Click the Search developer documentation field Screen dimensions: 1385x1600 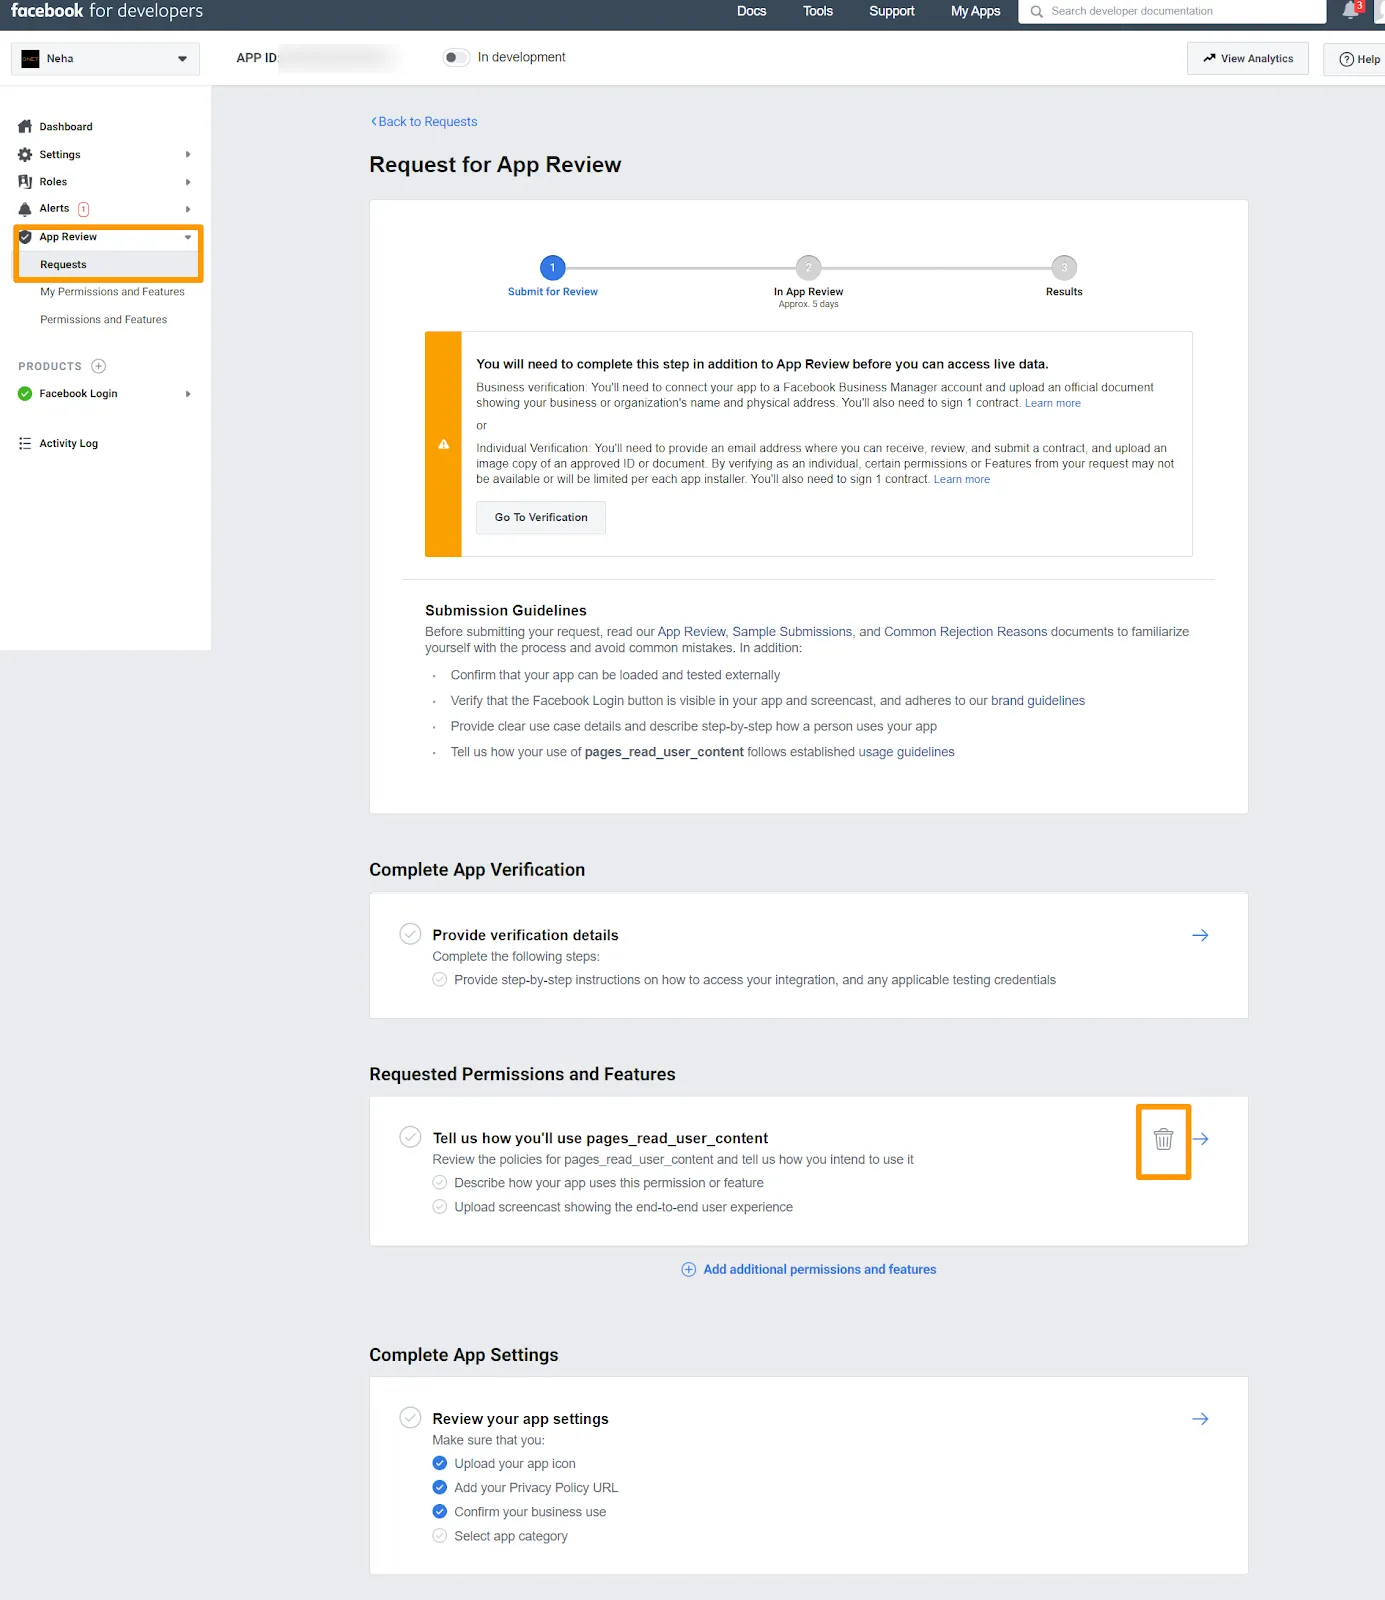coord(1172,12)
